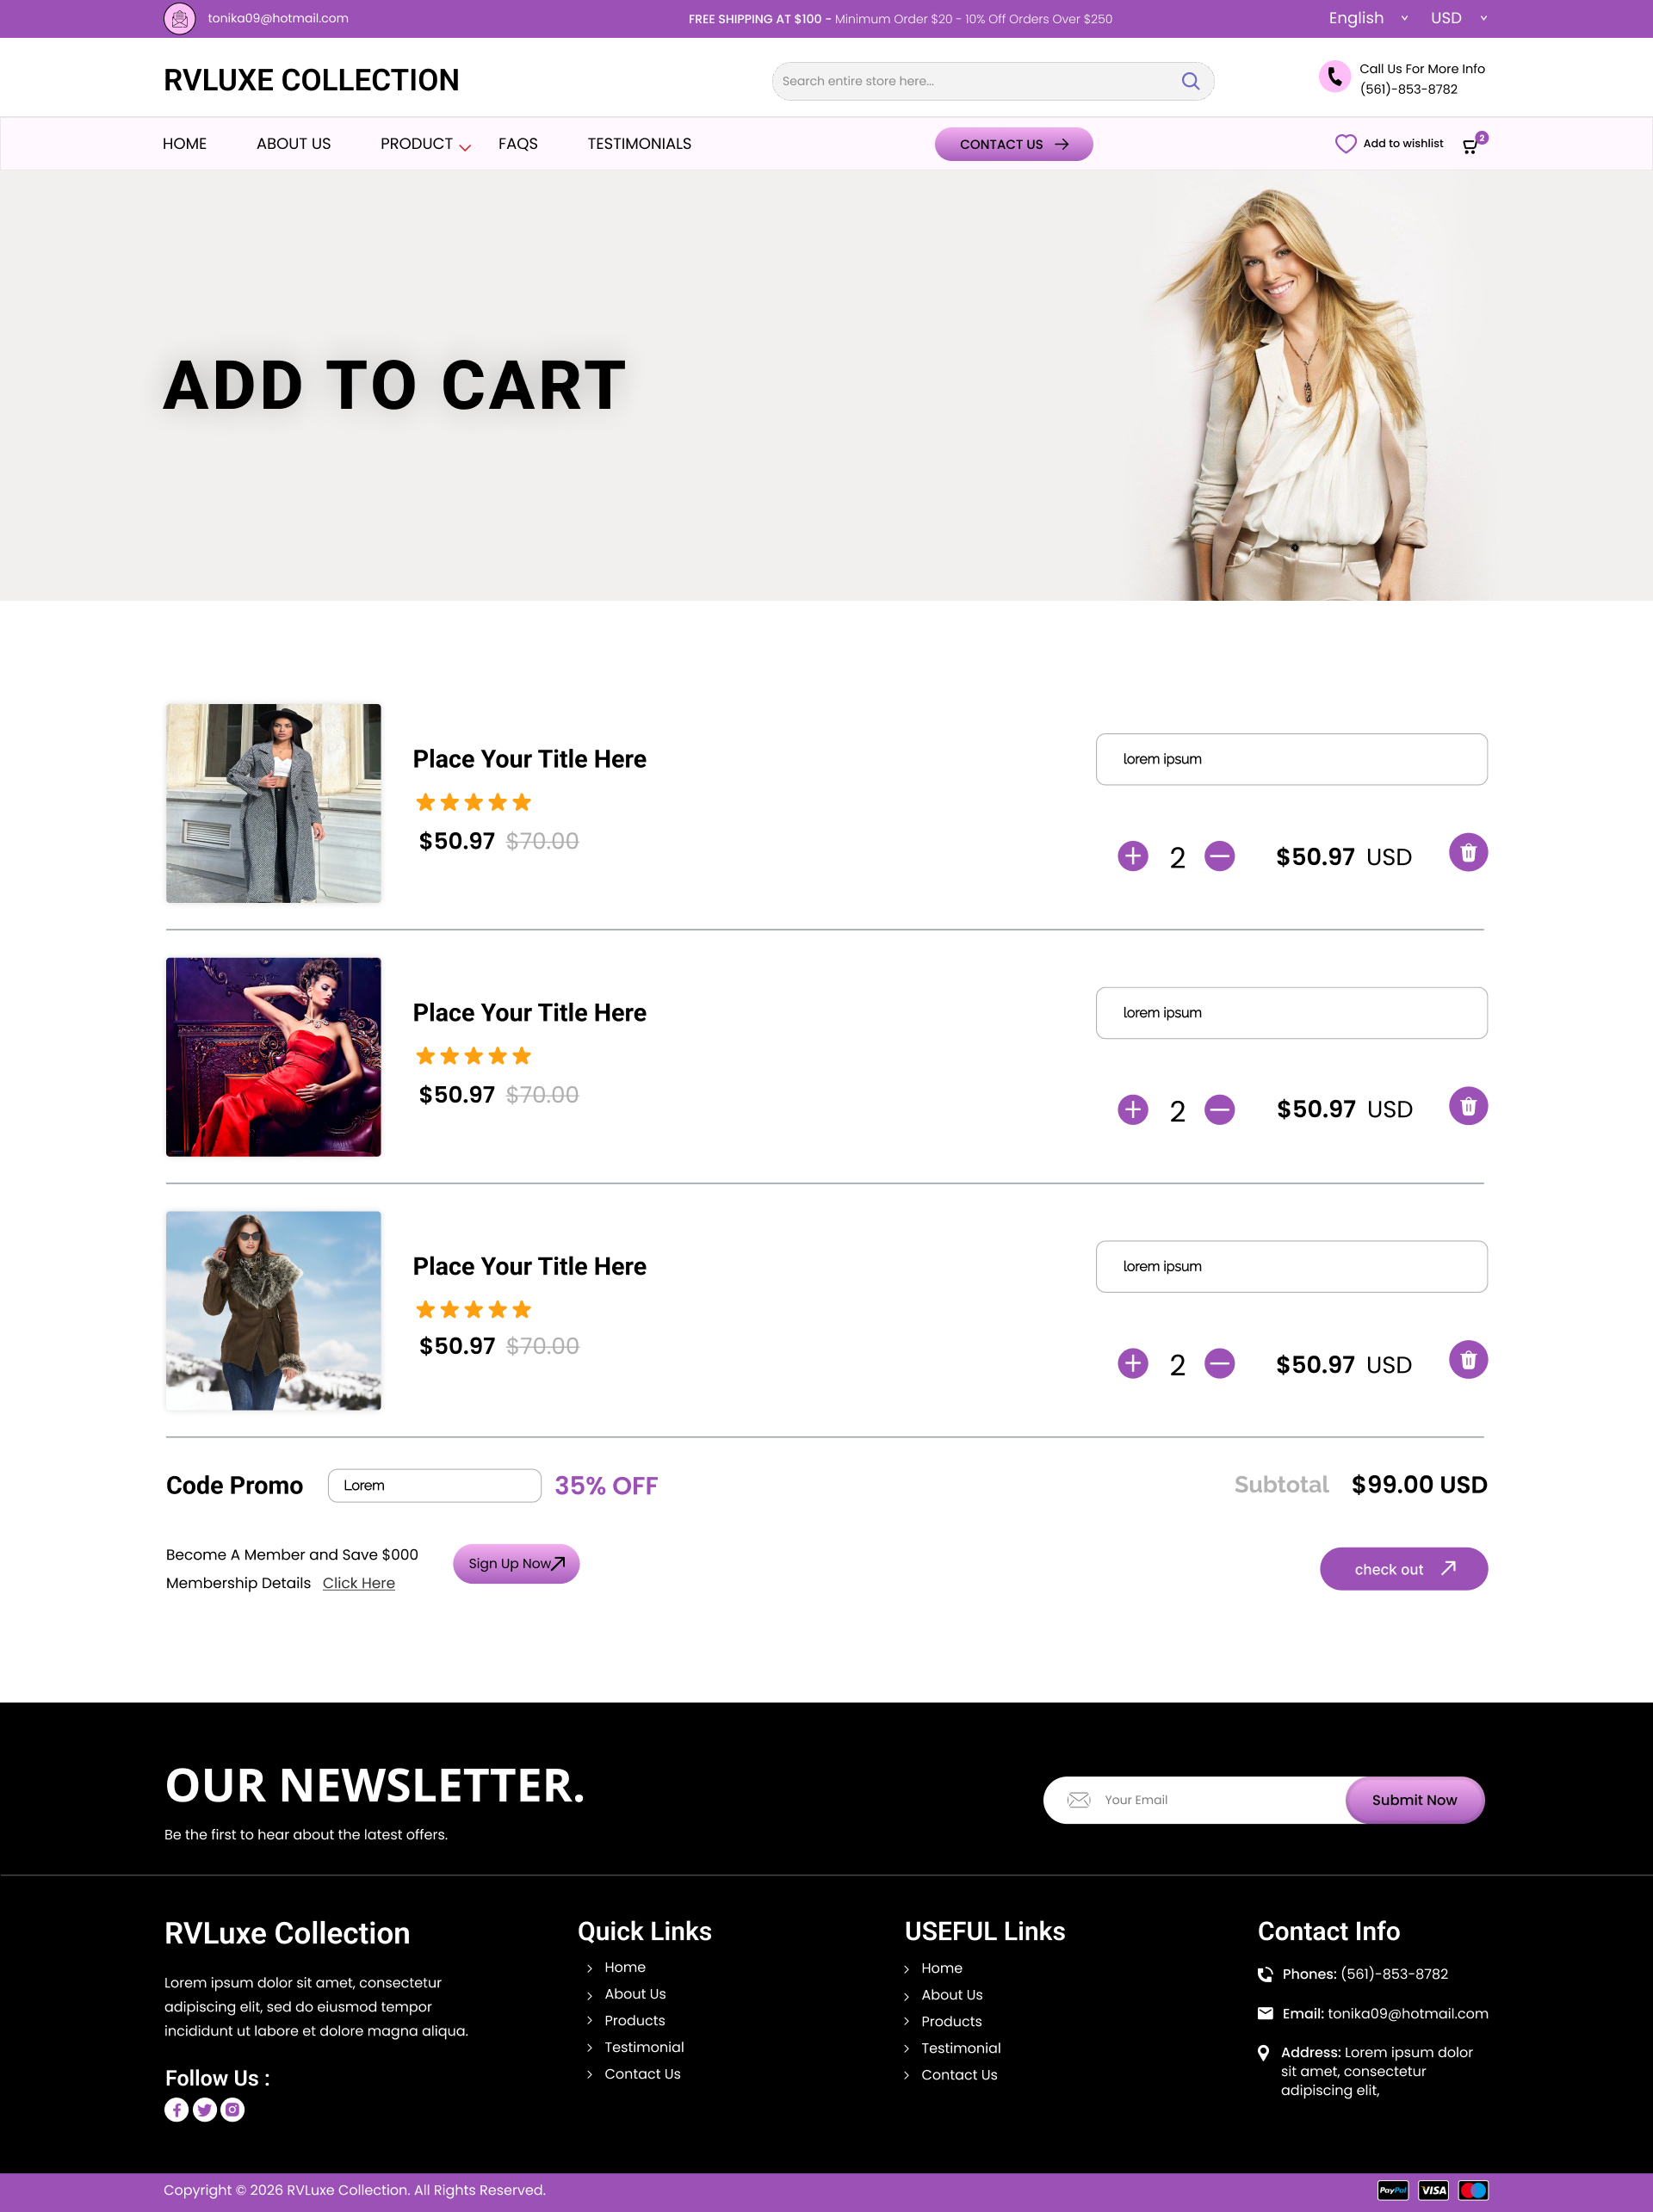
Task: Increase quantity of first item
Action: (1133, 856)
